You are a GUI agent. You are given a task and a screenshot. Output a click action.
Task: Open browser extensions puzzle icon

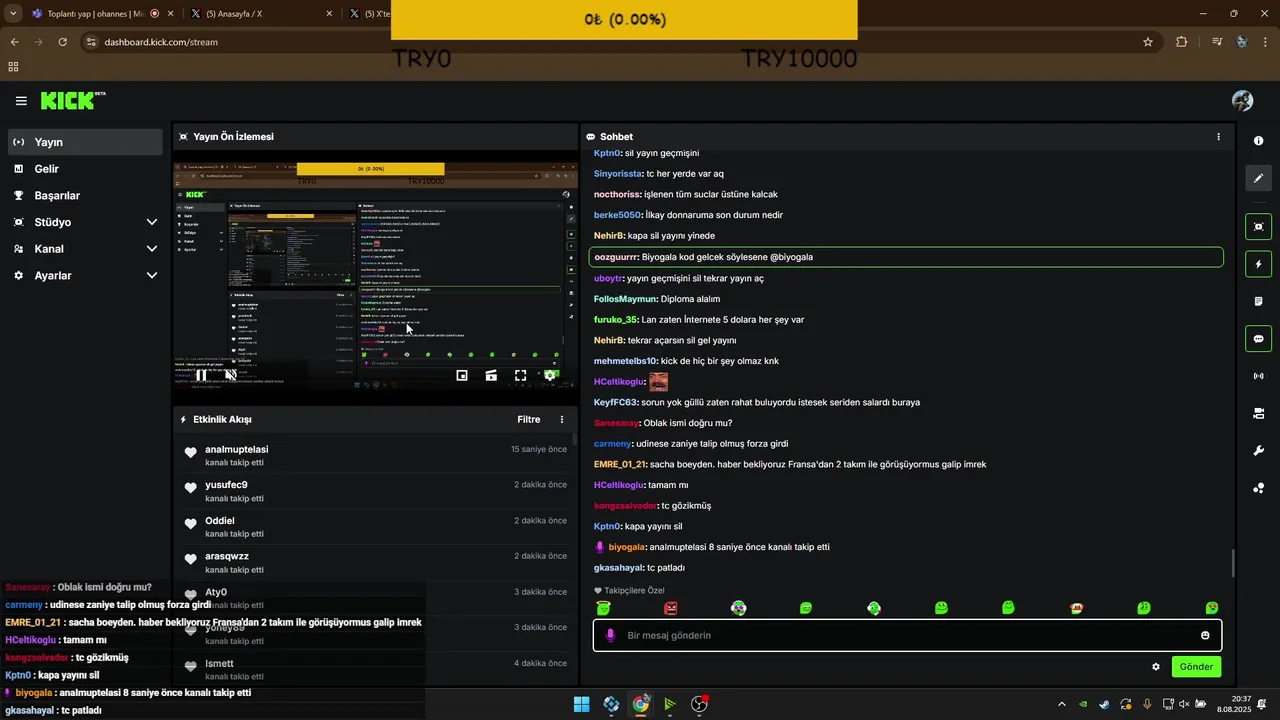pos(1182,42)
